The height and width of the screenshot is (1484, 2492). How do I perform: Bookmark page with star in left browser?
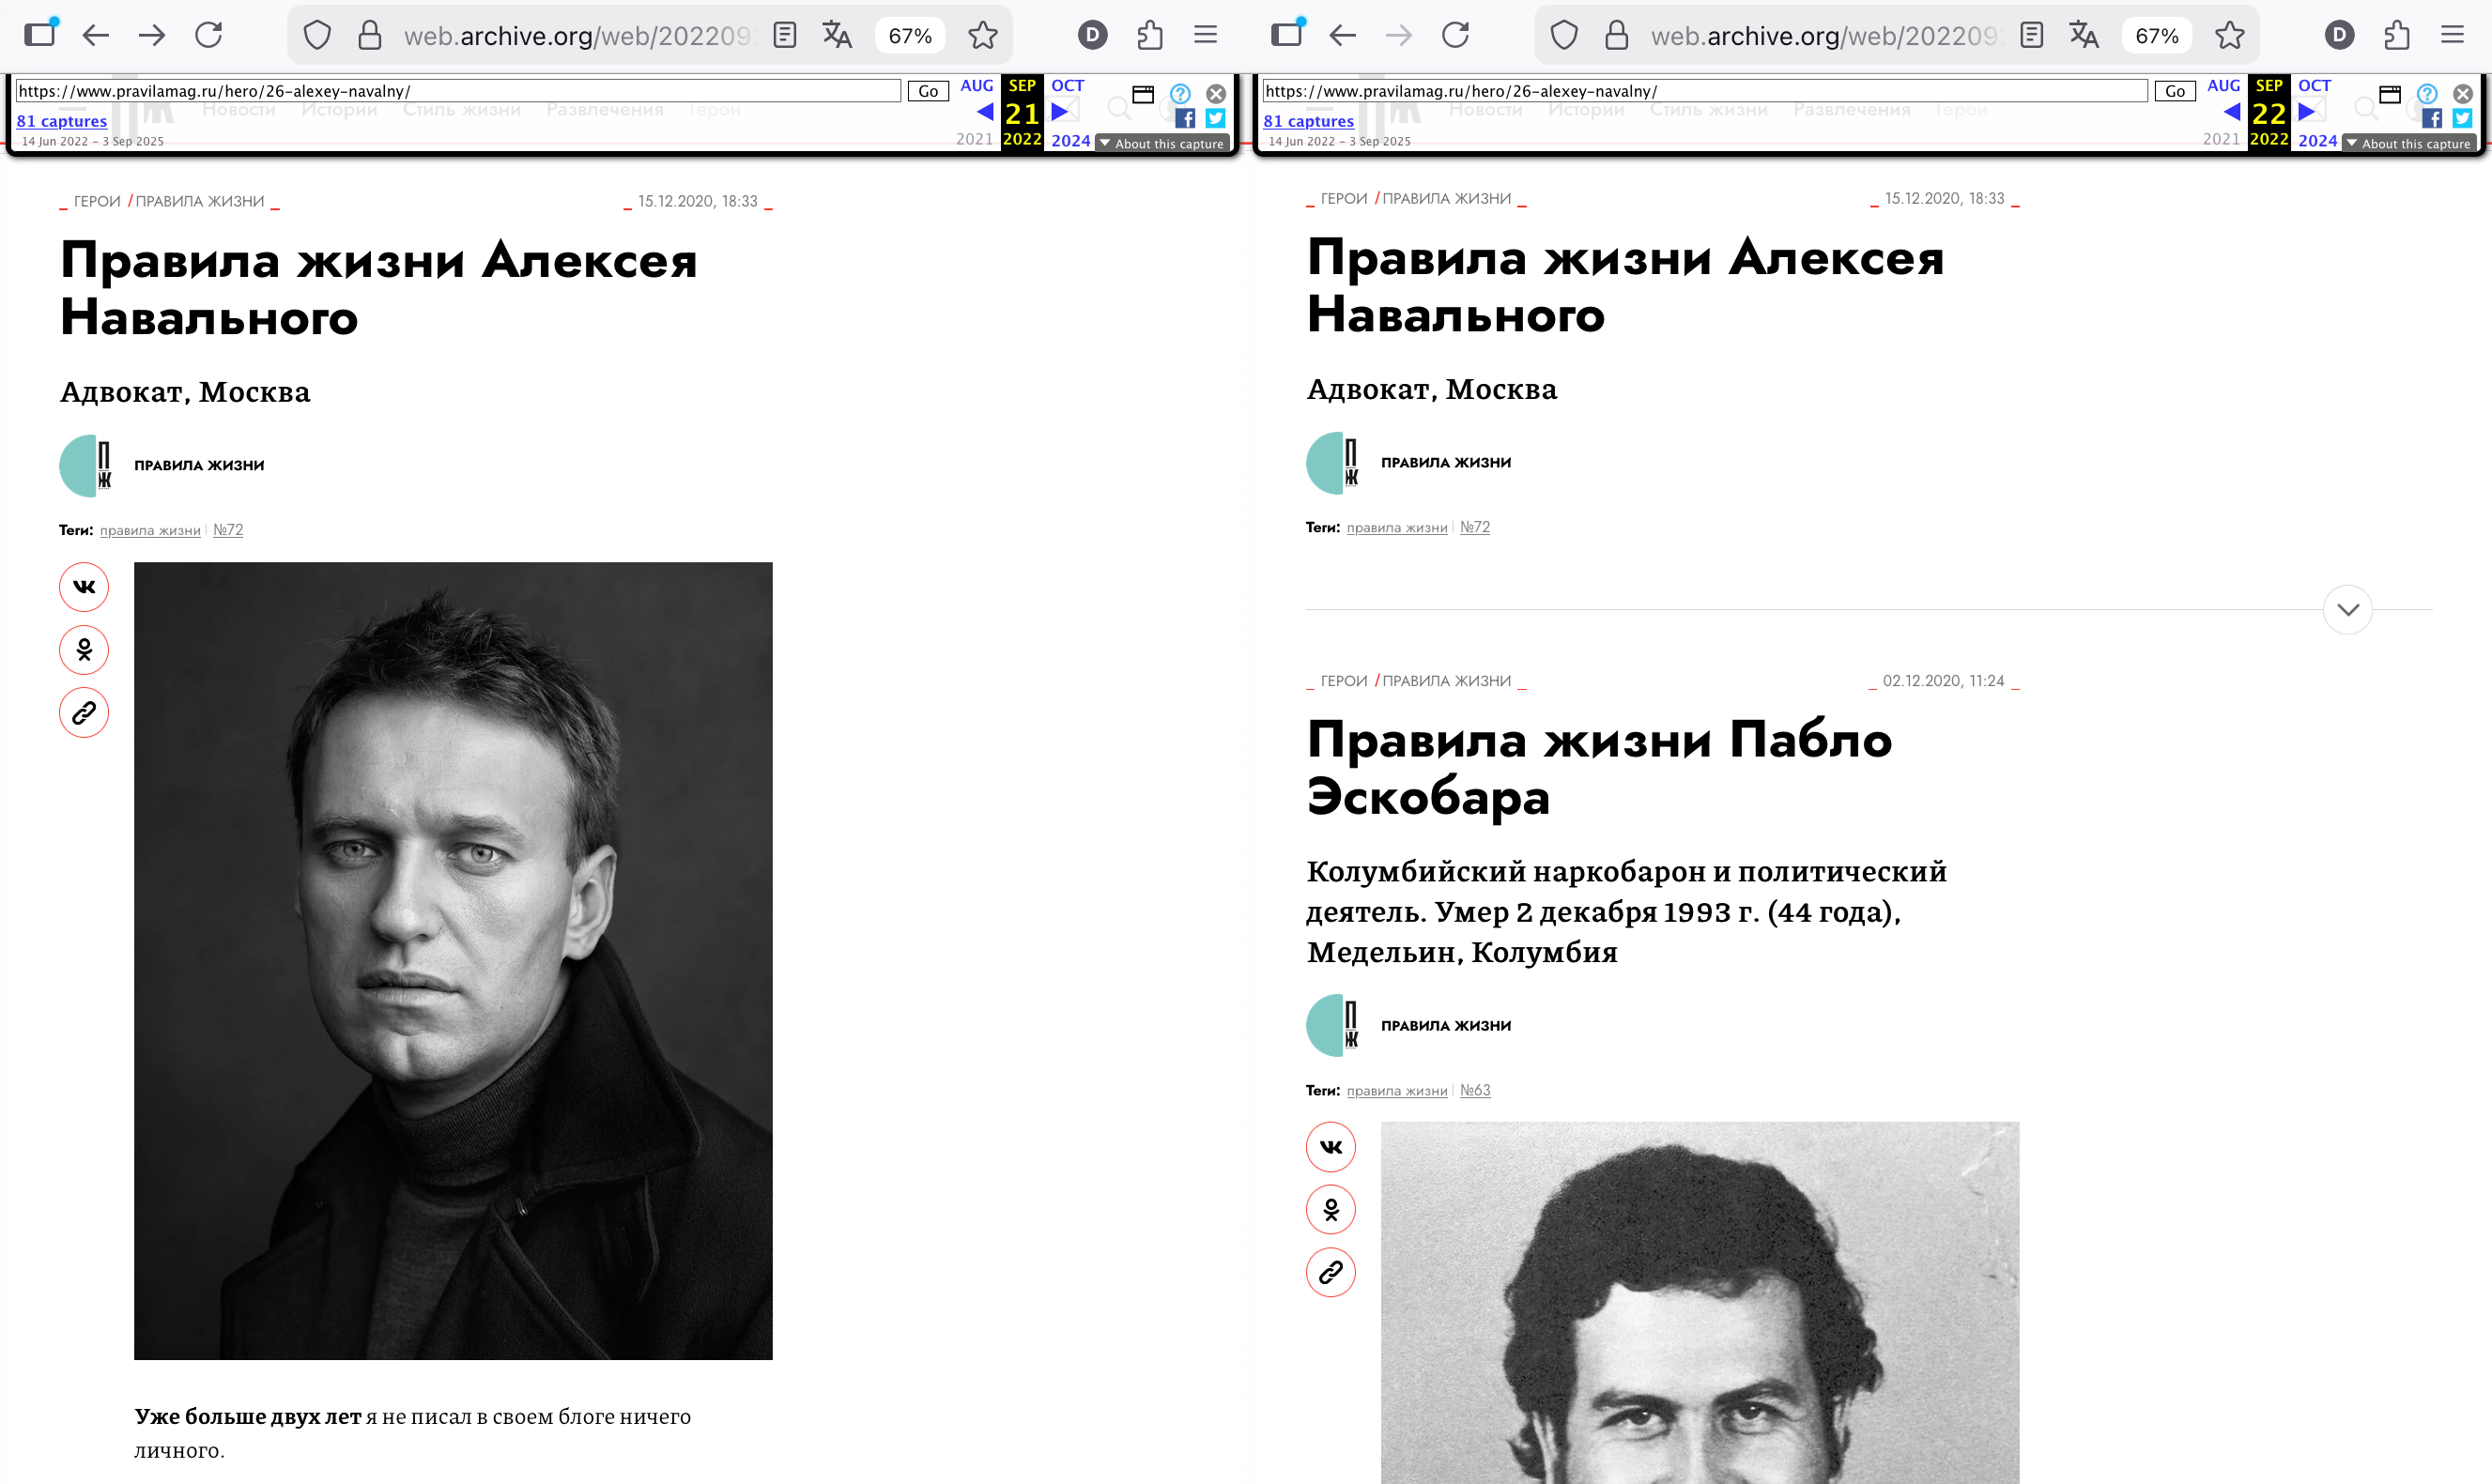pyautogui.click(x=982, y=36)
